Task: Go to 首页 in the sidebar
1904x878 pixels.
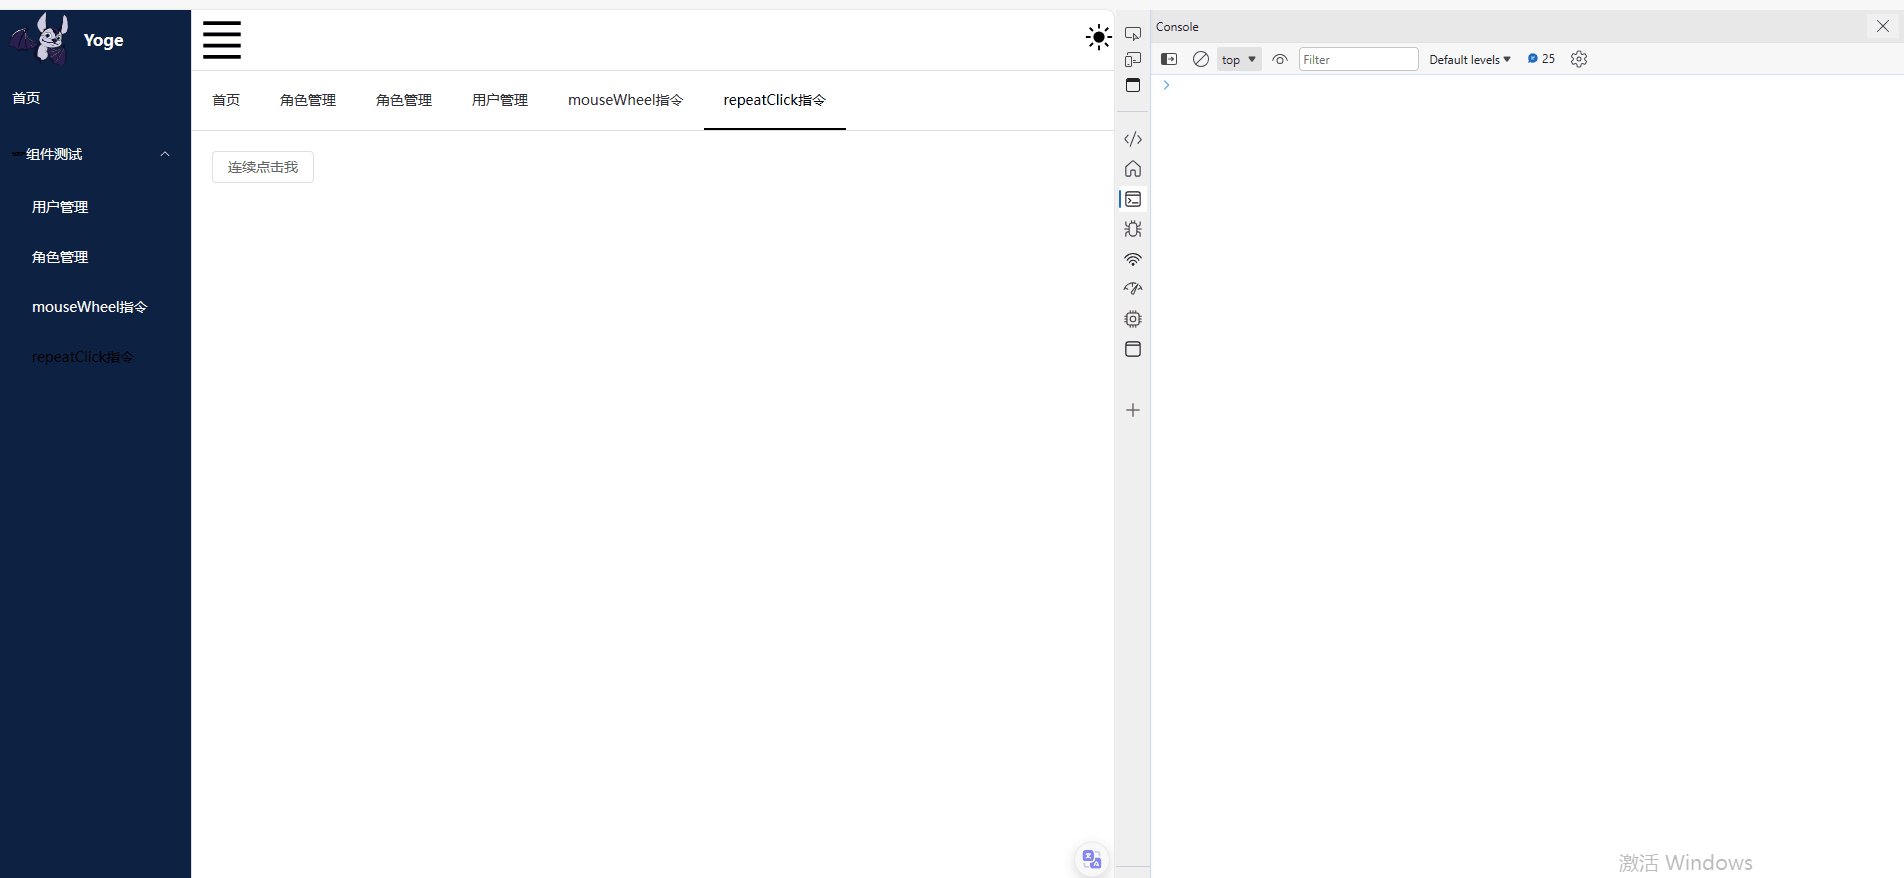Action: [x=26, y=98]
